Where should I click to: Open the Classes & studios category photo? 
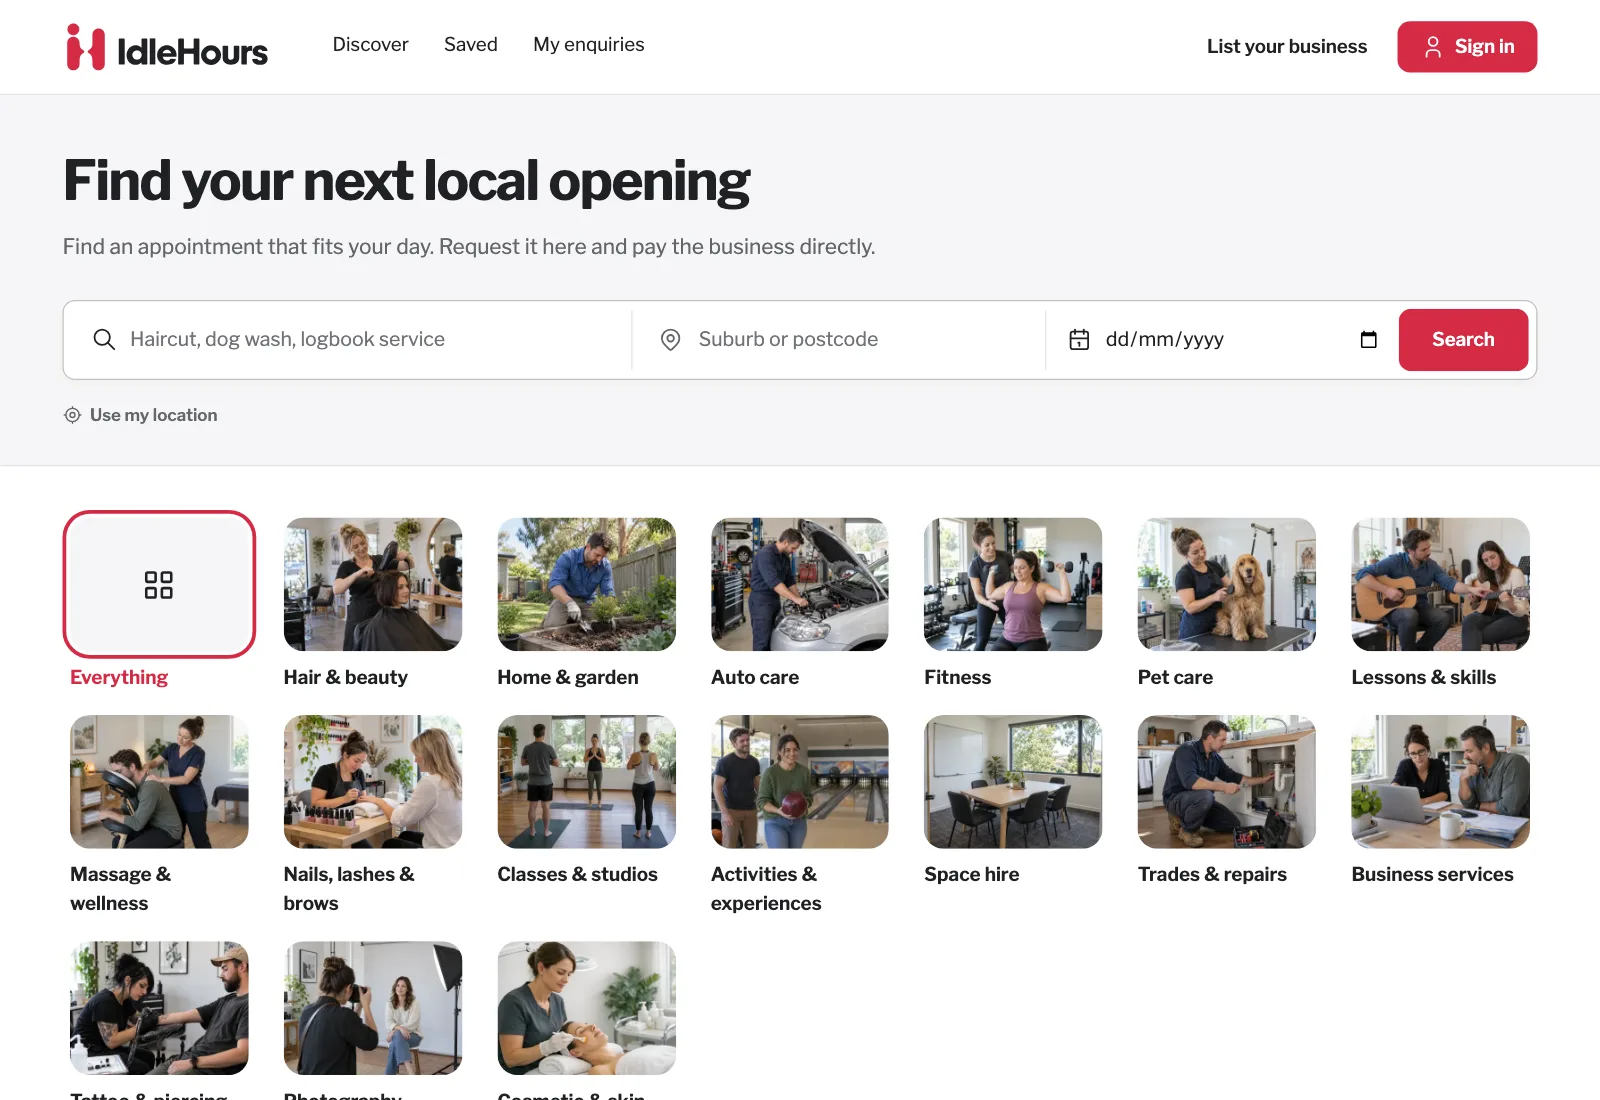coord(587,782)
